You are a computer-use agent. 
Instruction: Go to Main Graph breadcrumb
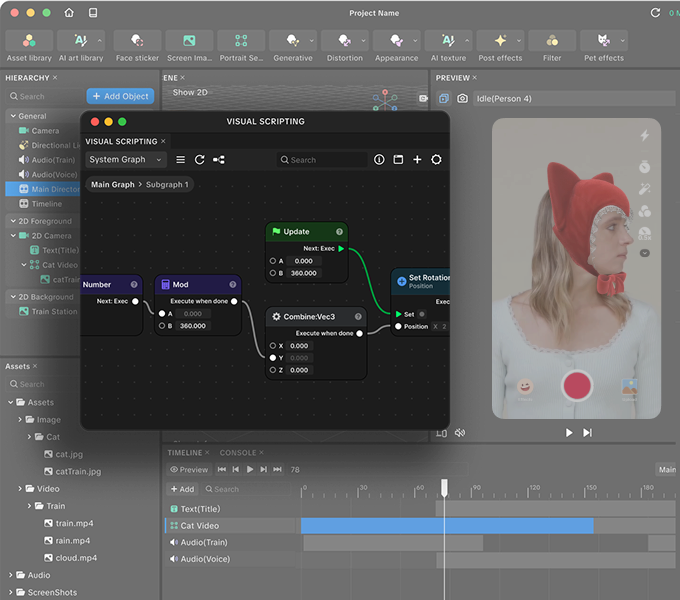pyautogui.click(x=113, y=184)
